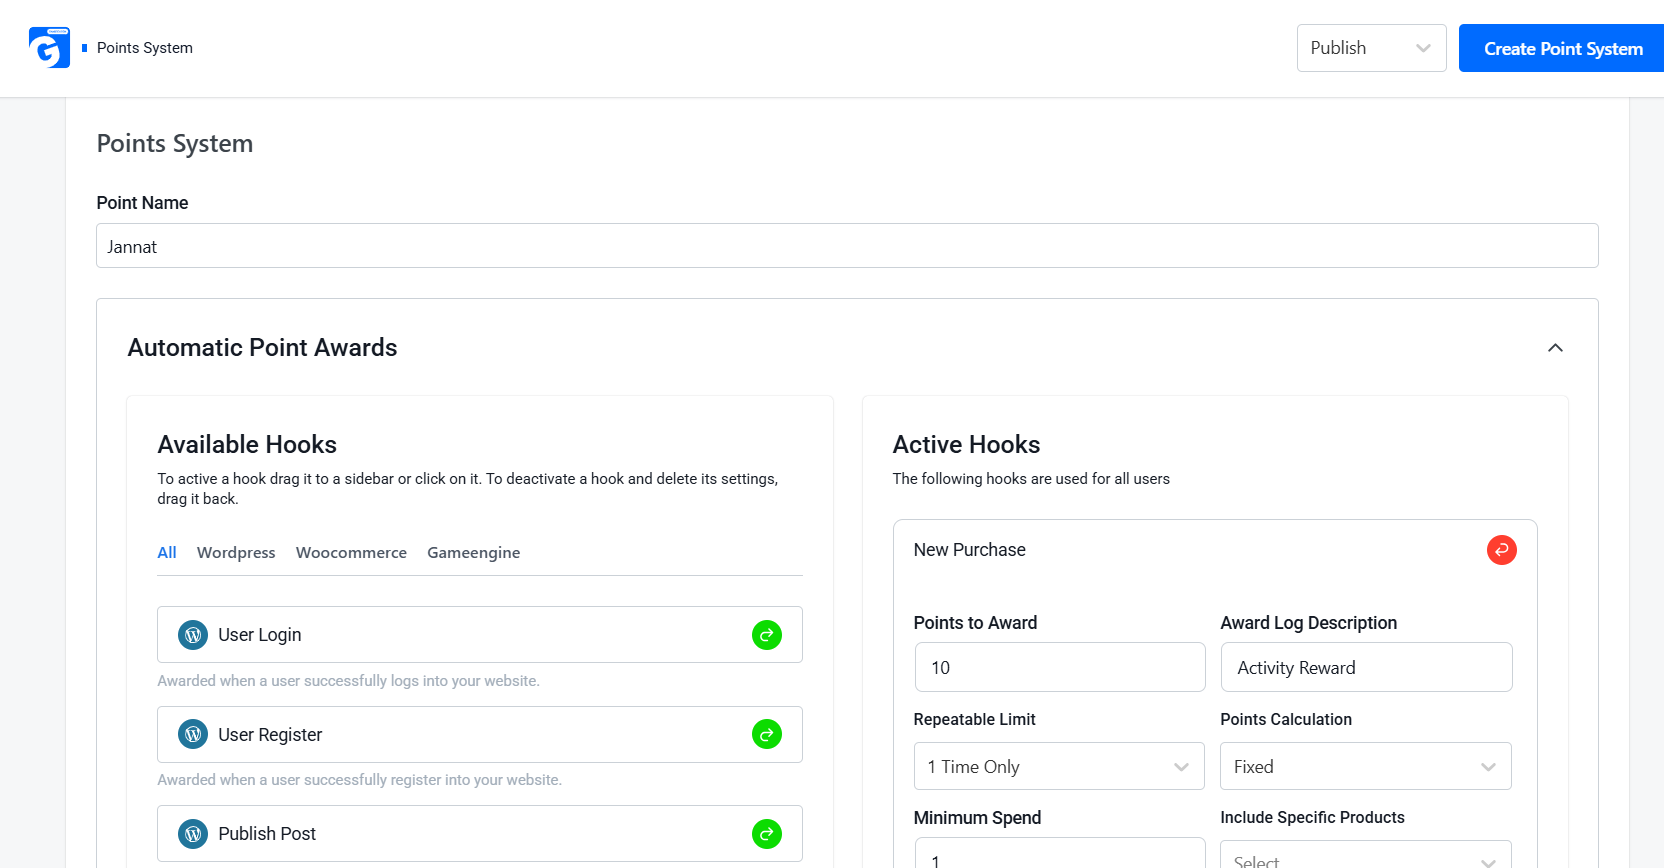This screenshot has width=1664, height=868.
Task: Click the Points System breadcrumb link
Action: [x=145, y=48]
